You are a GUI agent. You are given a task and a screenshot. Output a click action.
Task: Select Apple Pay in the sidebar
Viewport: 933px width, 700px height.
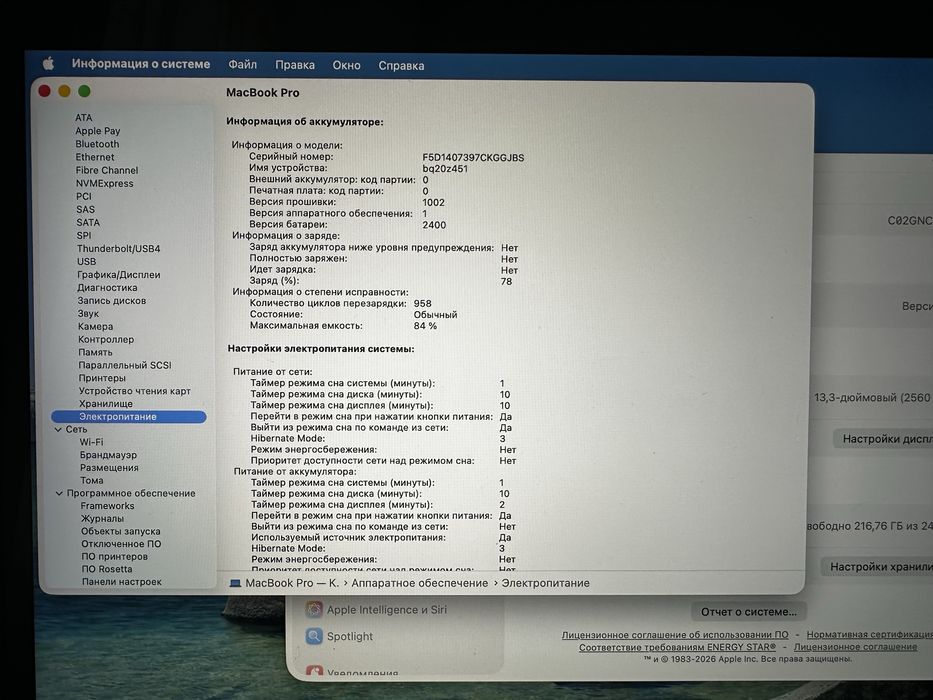tap(98, 131)
